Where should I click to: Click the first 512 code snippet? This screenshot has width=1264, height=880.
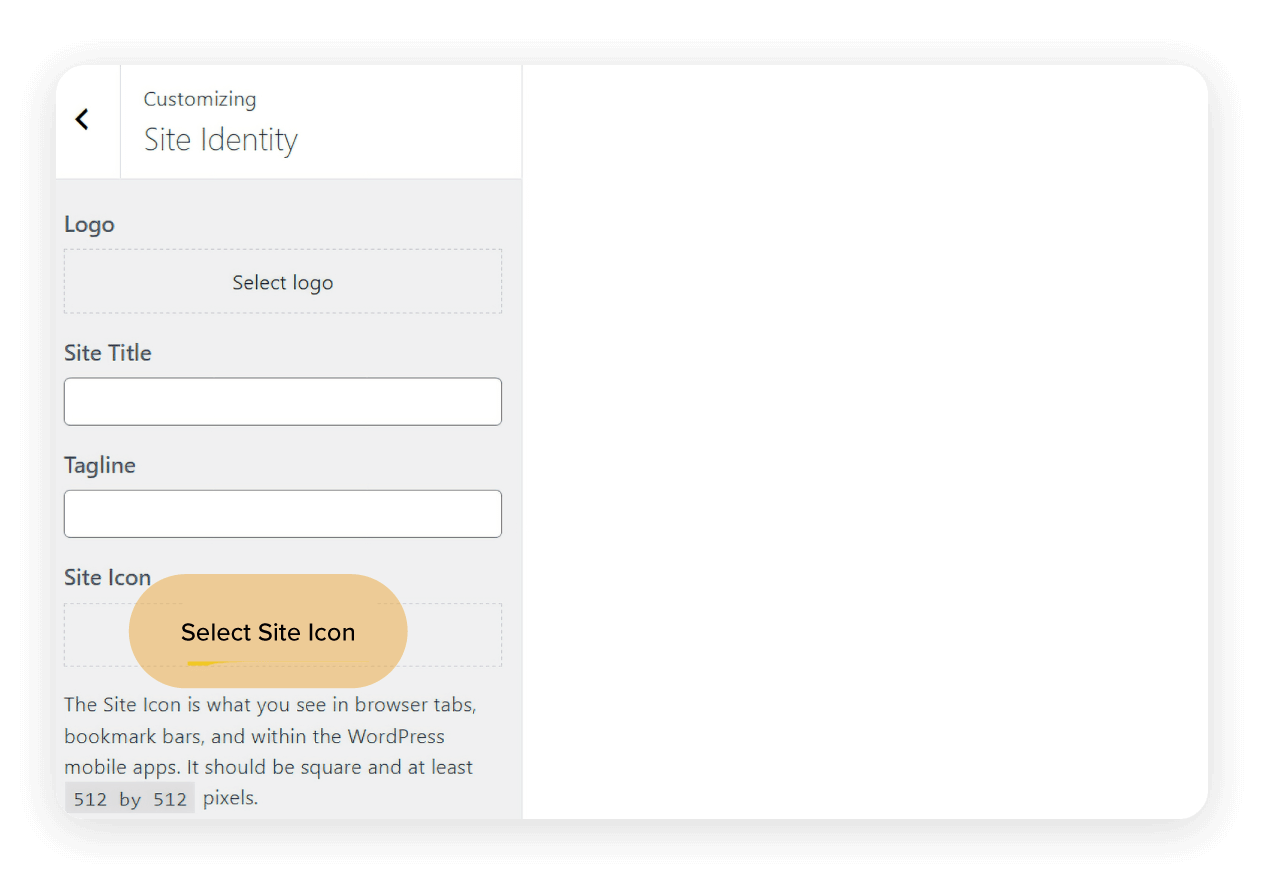(x=89, y=798)
